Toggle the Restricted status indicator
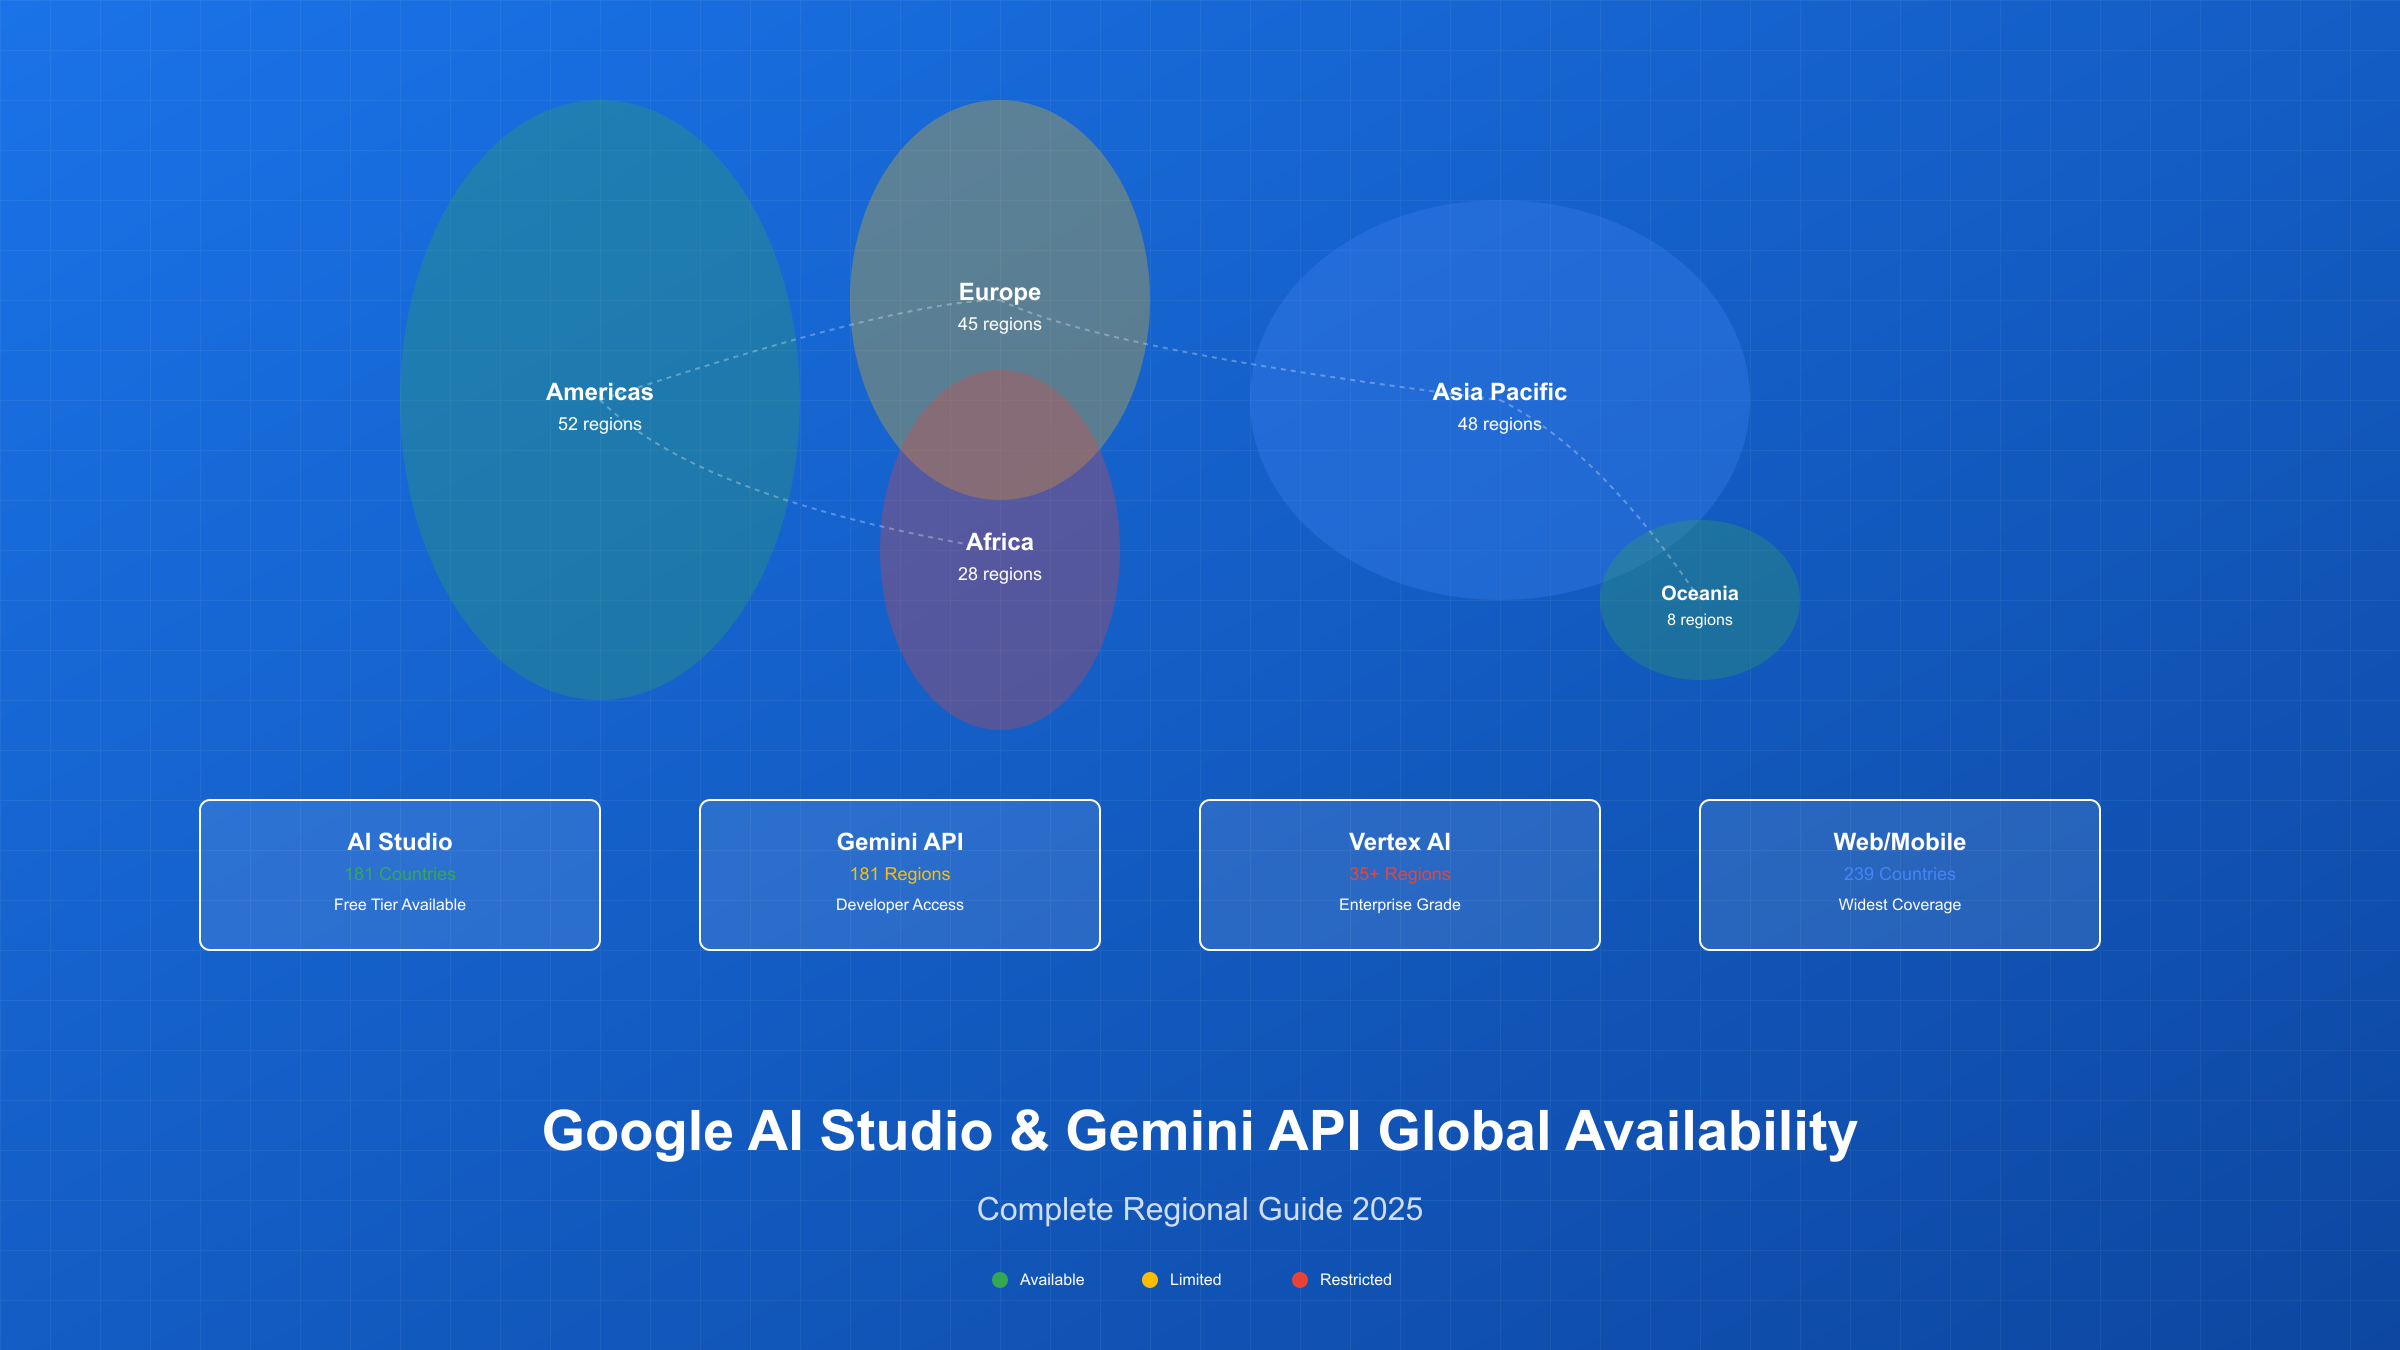This screenshot has width=2400, height=1350. coord(1299,1279)
